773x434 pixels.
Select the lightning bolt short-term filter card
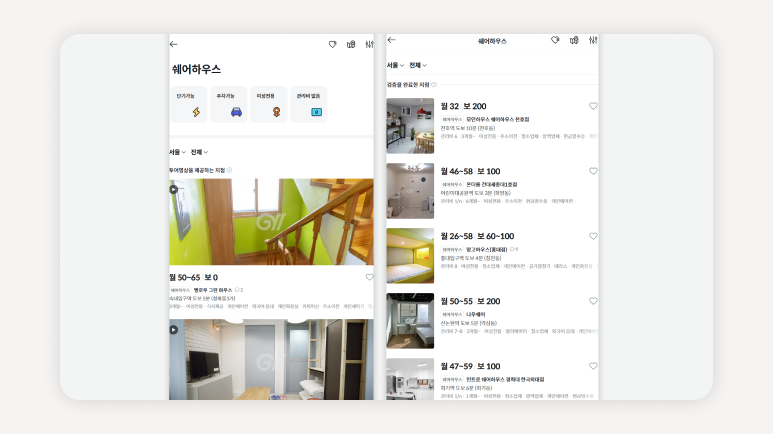click(189, 105)
